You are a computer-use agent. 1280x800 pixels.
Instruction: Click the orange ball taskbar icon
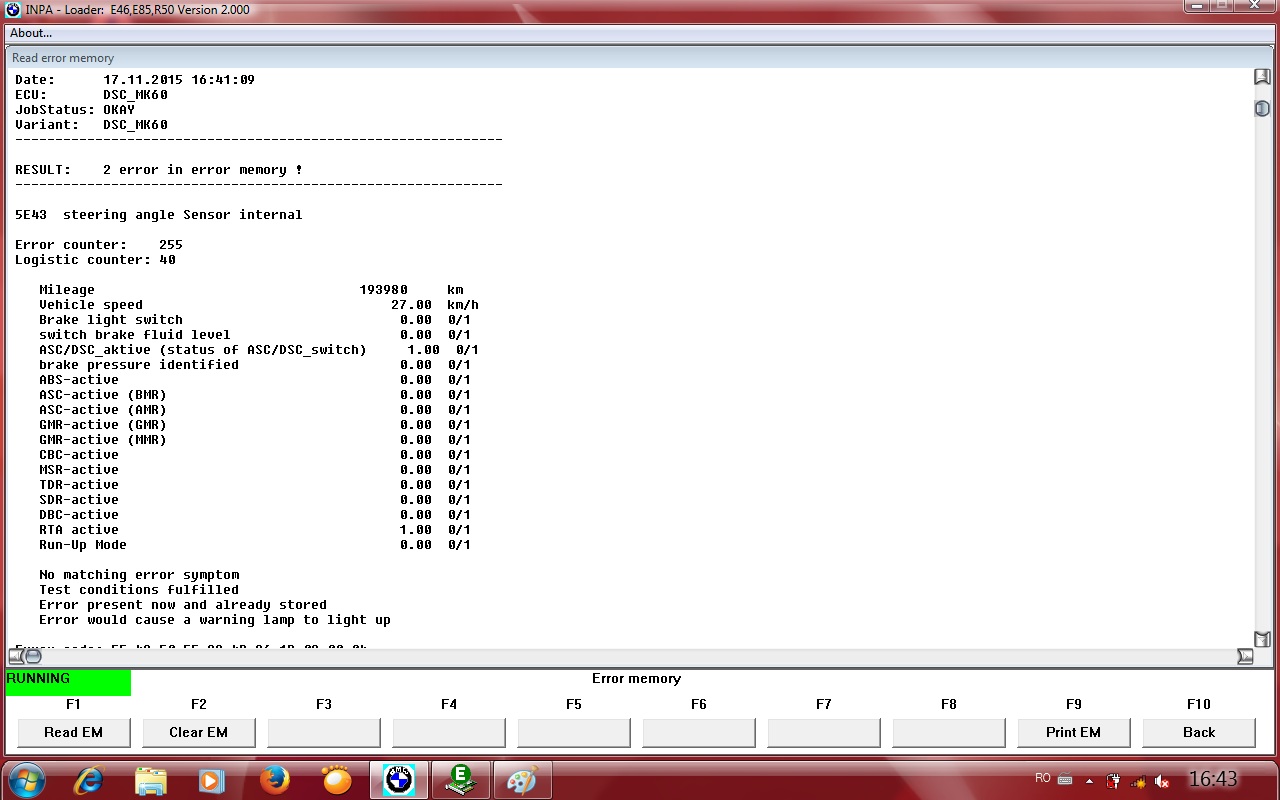[x=337, y=779]
